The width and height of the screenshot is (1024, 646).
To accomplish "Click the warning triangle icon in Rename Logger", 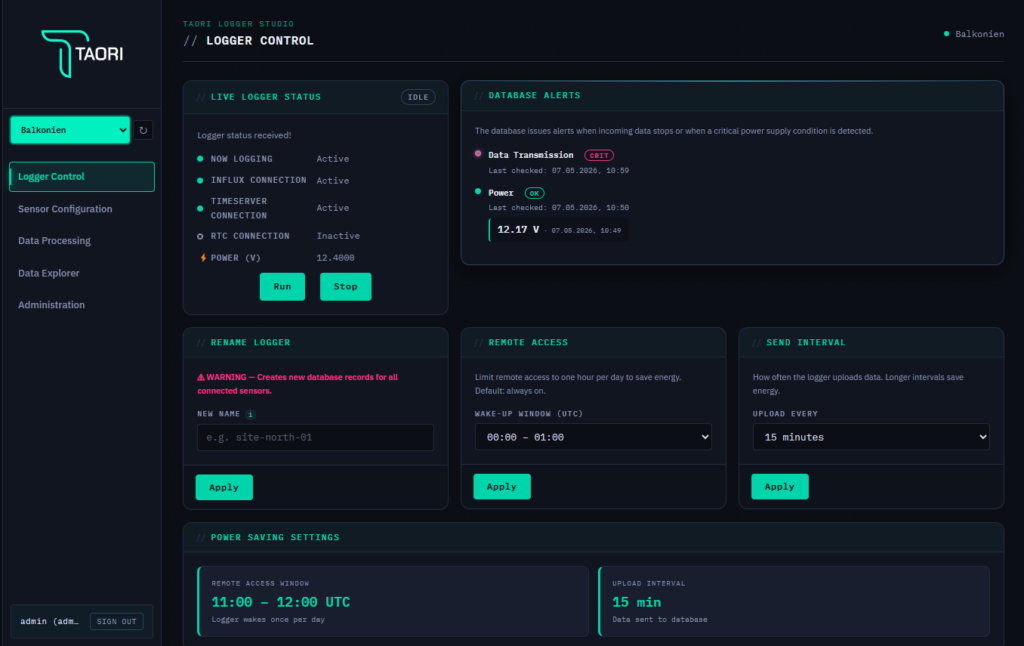I will click(x=201, y=378).
